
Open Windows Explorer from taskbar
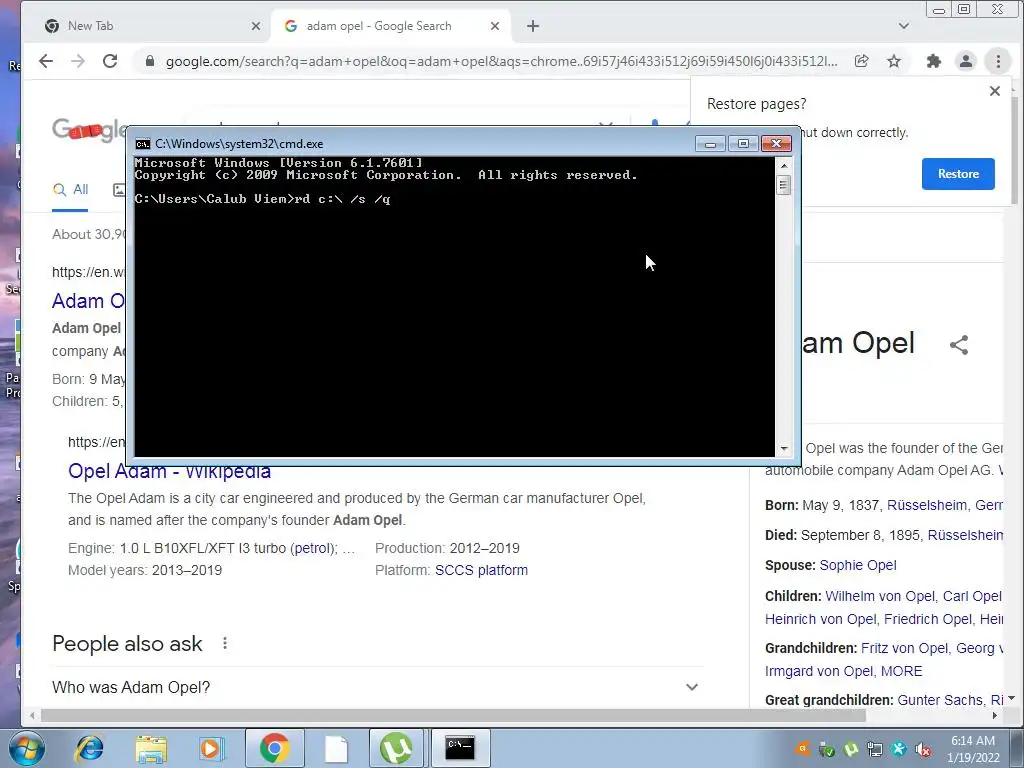coord(151,748)
